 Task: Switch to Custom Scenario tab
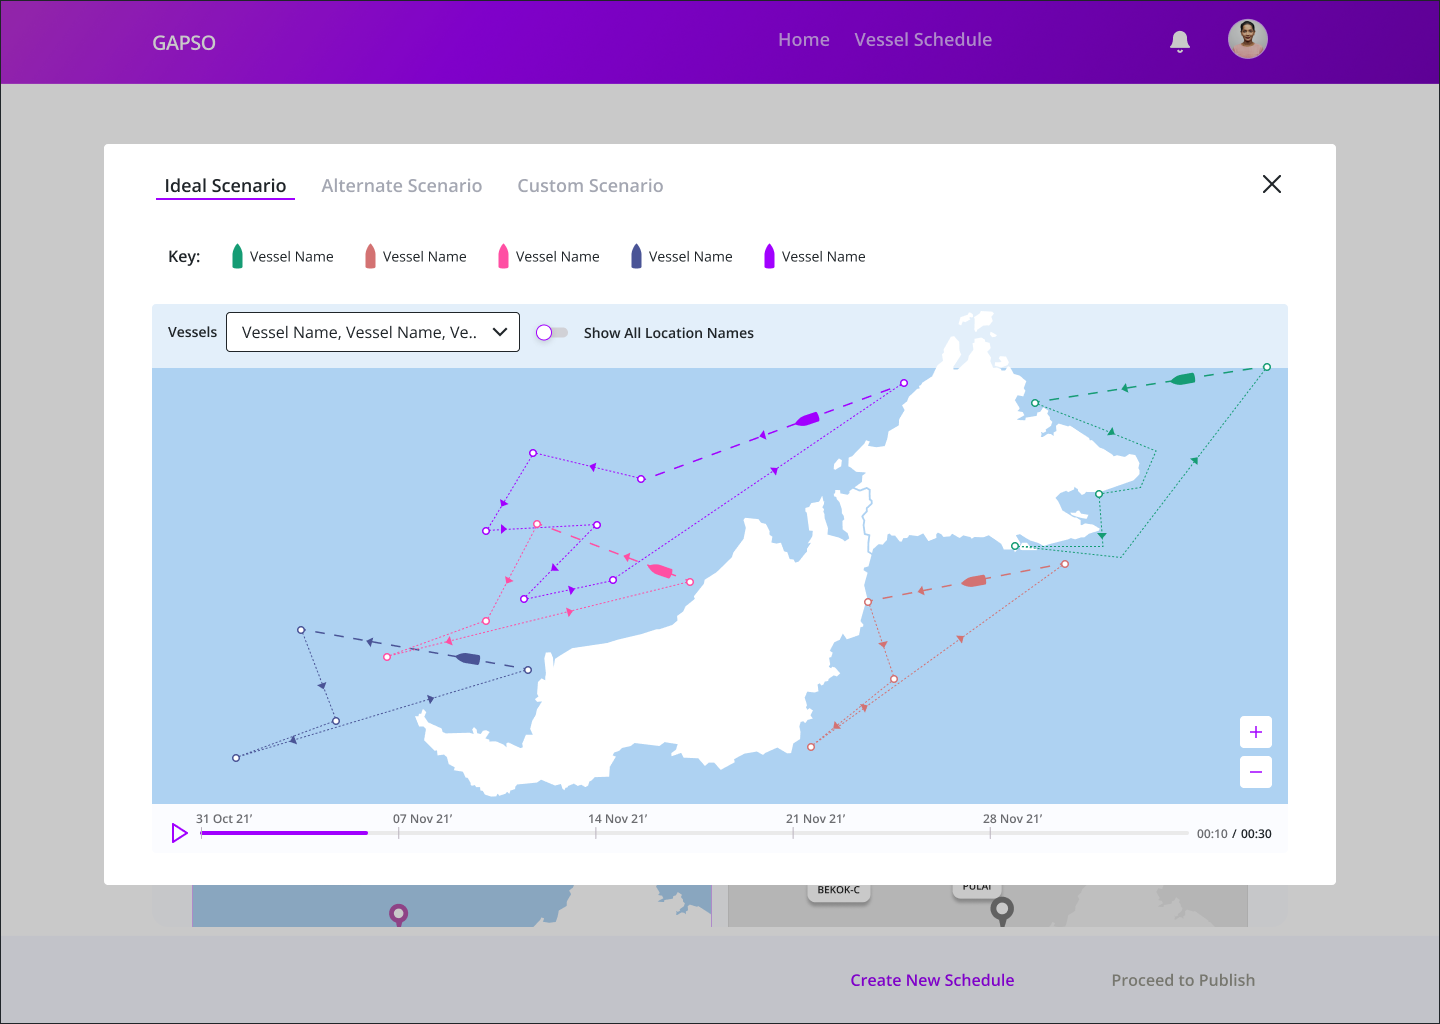pyautogui.click(x=590, y=186)
